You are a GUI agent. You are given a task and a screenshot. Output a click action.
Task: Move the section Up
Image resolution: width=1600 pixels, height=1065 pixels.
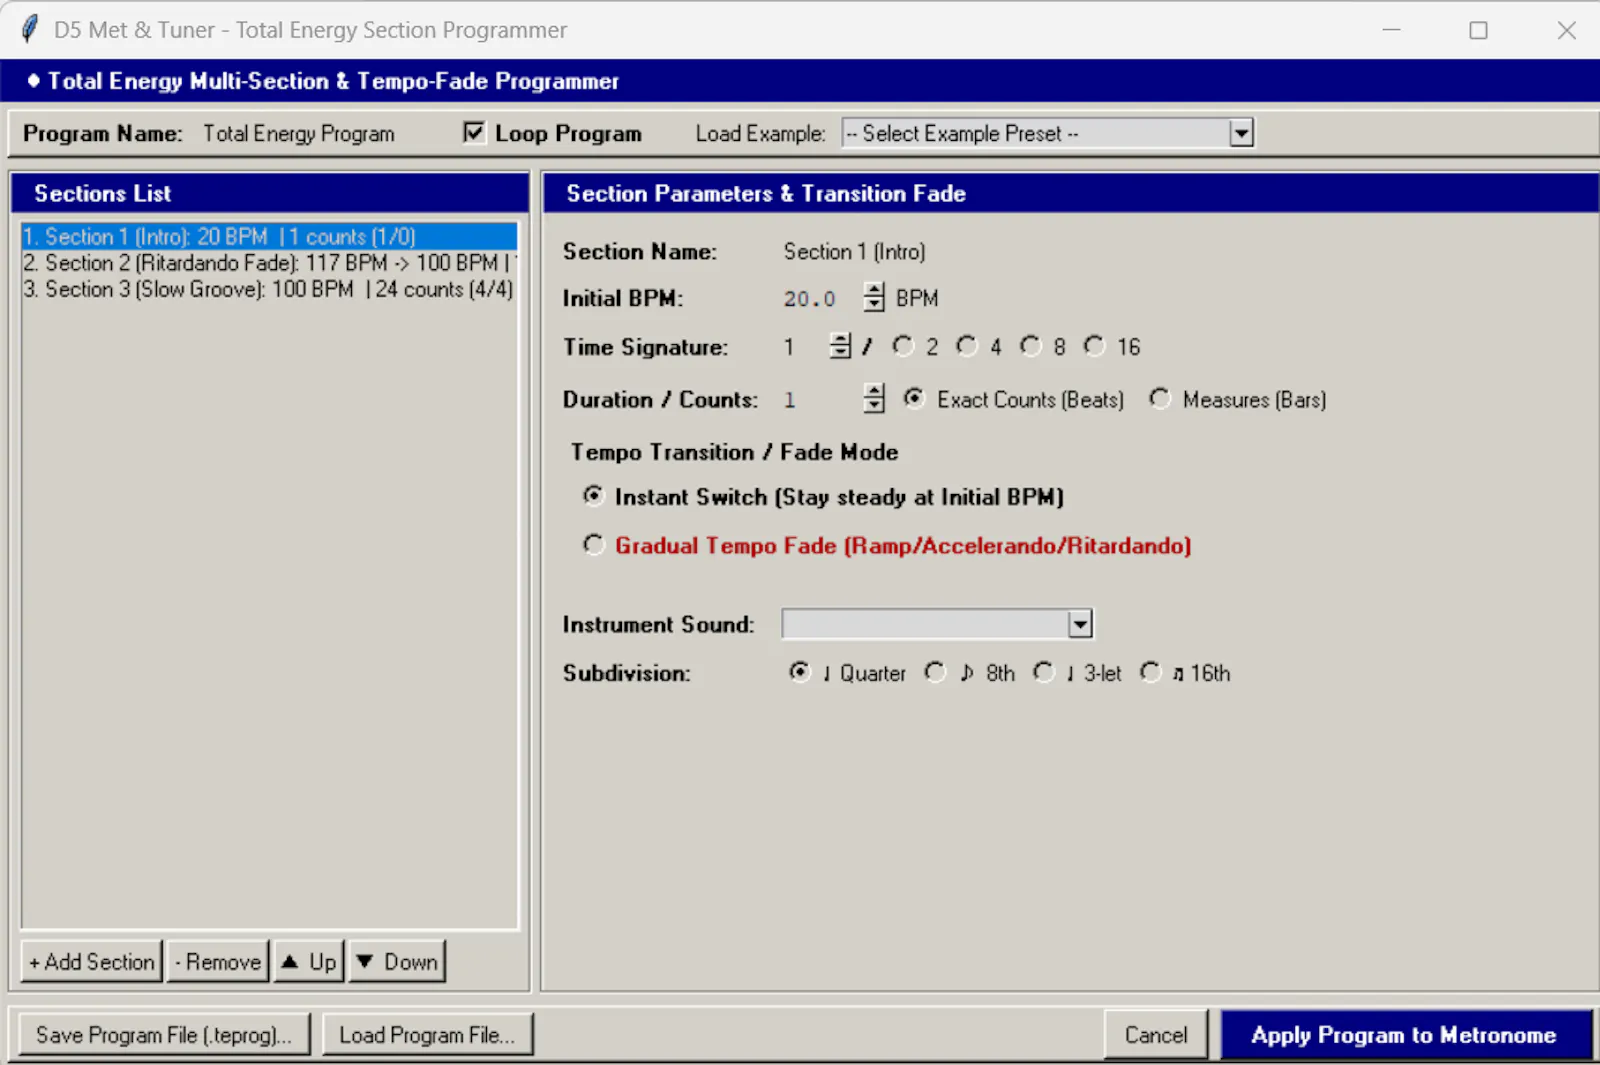click(x=309, y=962)
